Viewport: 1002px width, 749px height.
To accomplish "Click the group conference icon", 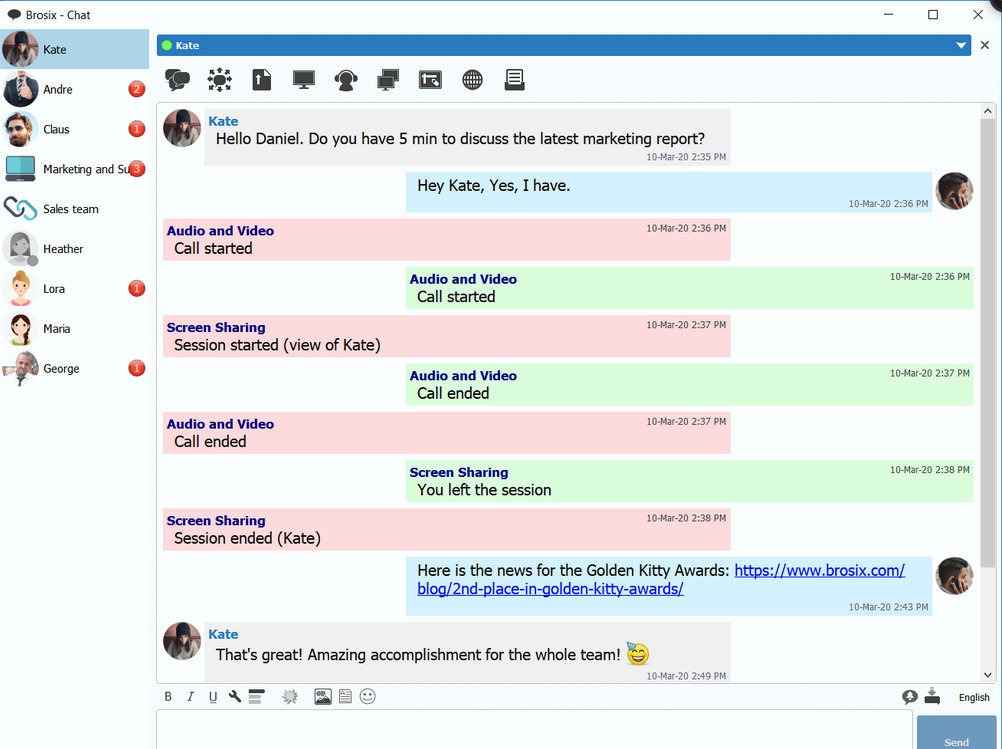I will point(219,80).
